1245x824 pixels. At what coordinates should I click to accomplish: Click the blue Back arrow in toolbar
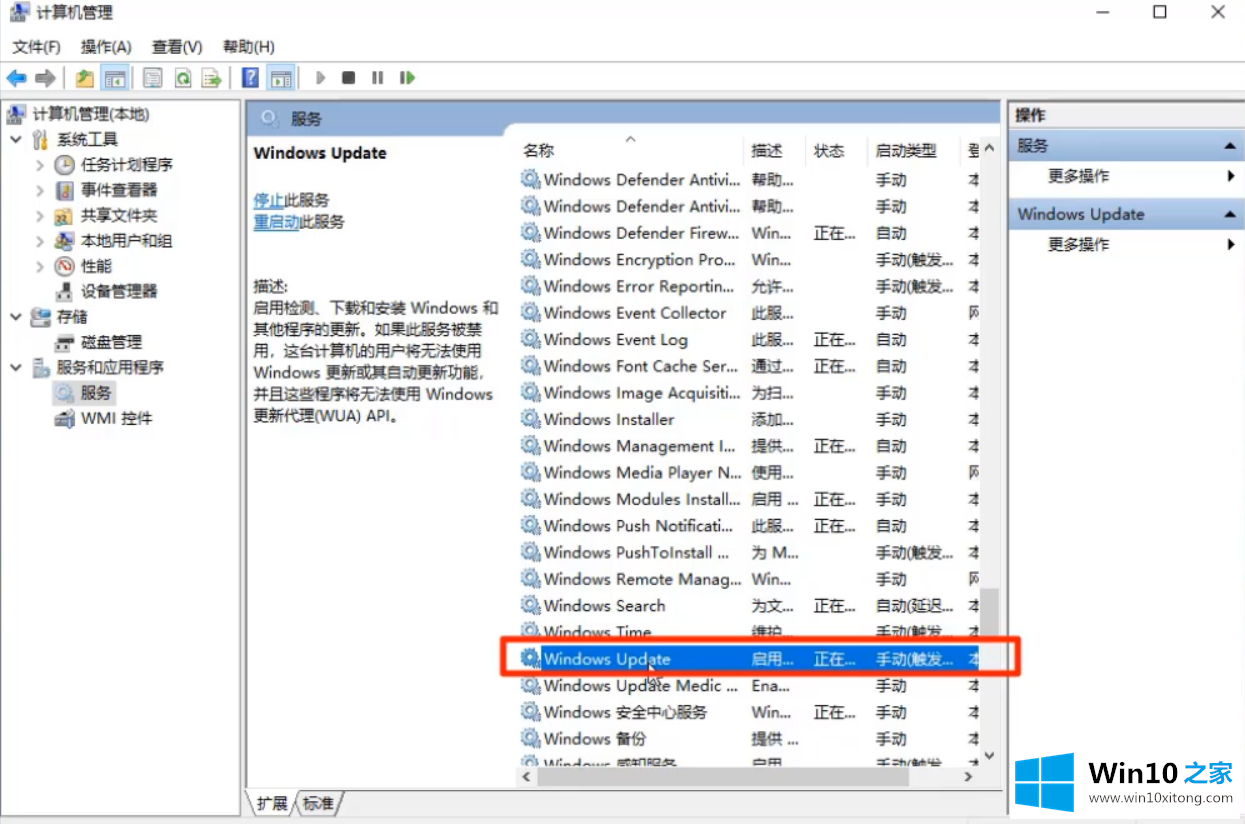(16, 78)
